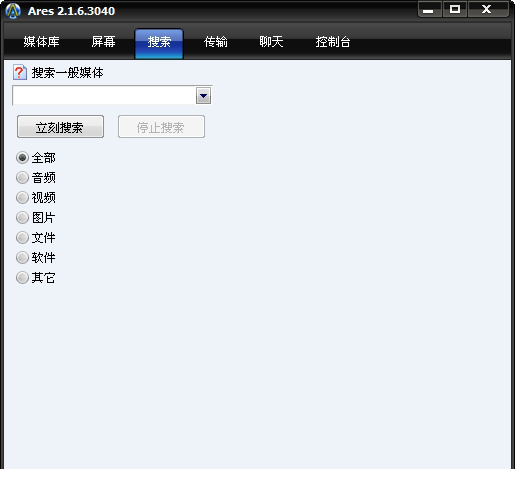The height and width of the screenshot is (487, 515).
Task: Go to the 传输 tab
Action: pos(216,42)
